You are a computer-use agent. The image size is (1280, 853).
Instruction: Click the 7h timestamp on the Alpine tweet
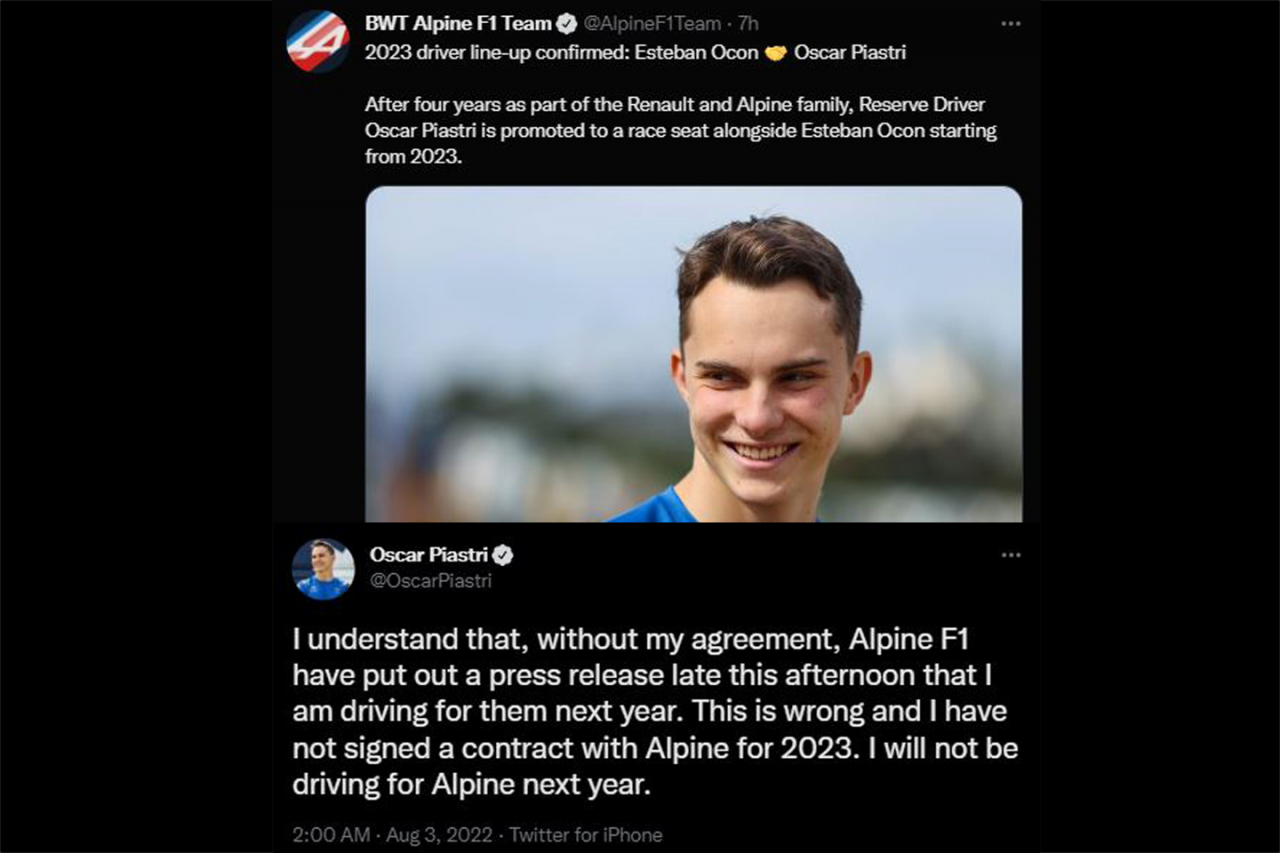tap(749, 24)
